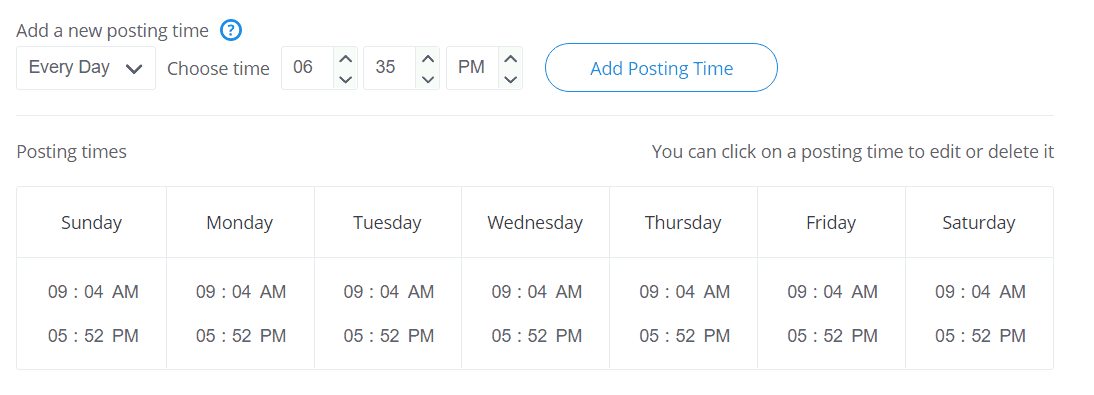Select Thursday 09:04 AM posting time
This screenshot has height=395, width=1094.
(684, 292)
